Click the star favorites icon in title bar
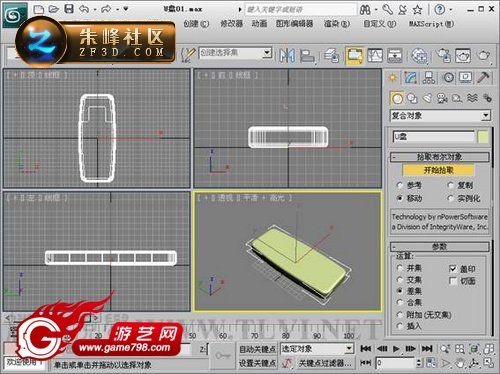 click(418, 10)
